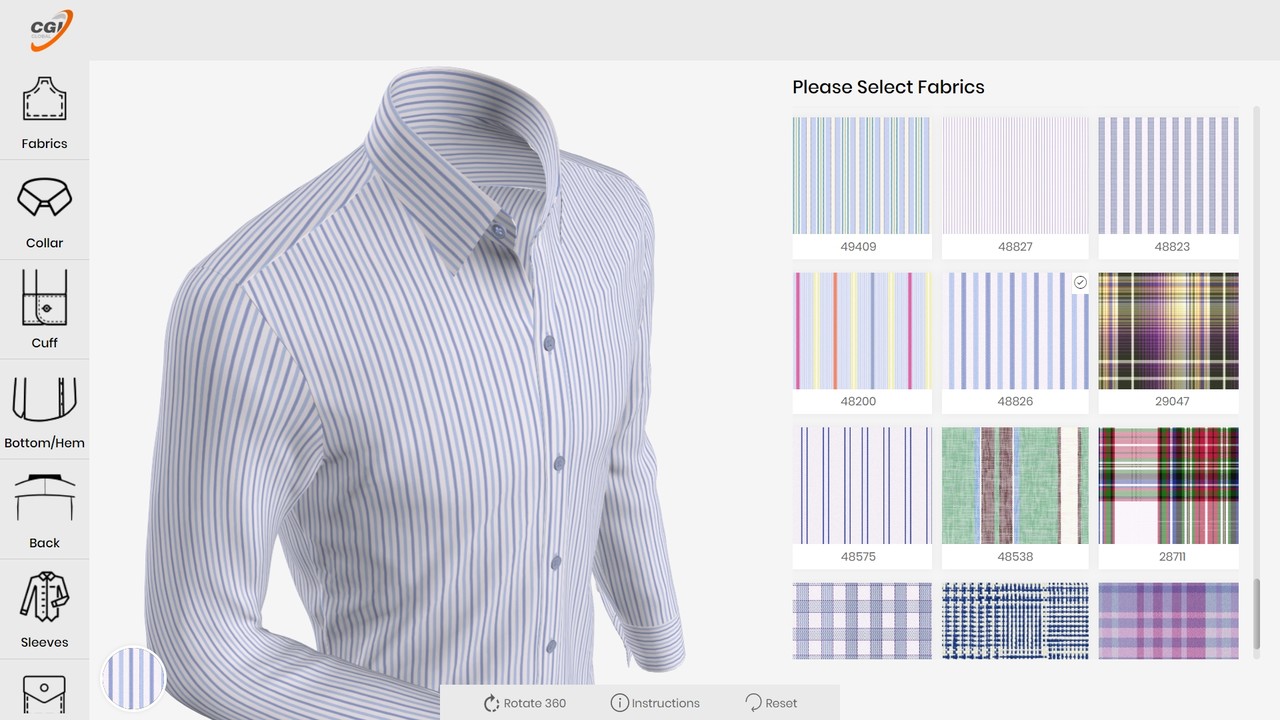
Task: Click the Back menu label
Action: [44, 543]
